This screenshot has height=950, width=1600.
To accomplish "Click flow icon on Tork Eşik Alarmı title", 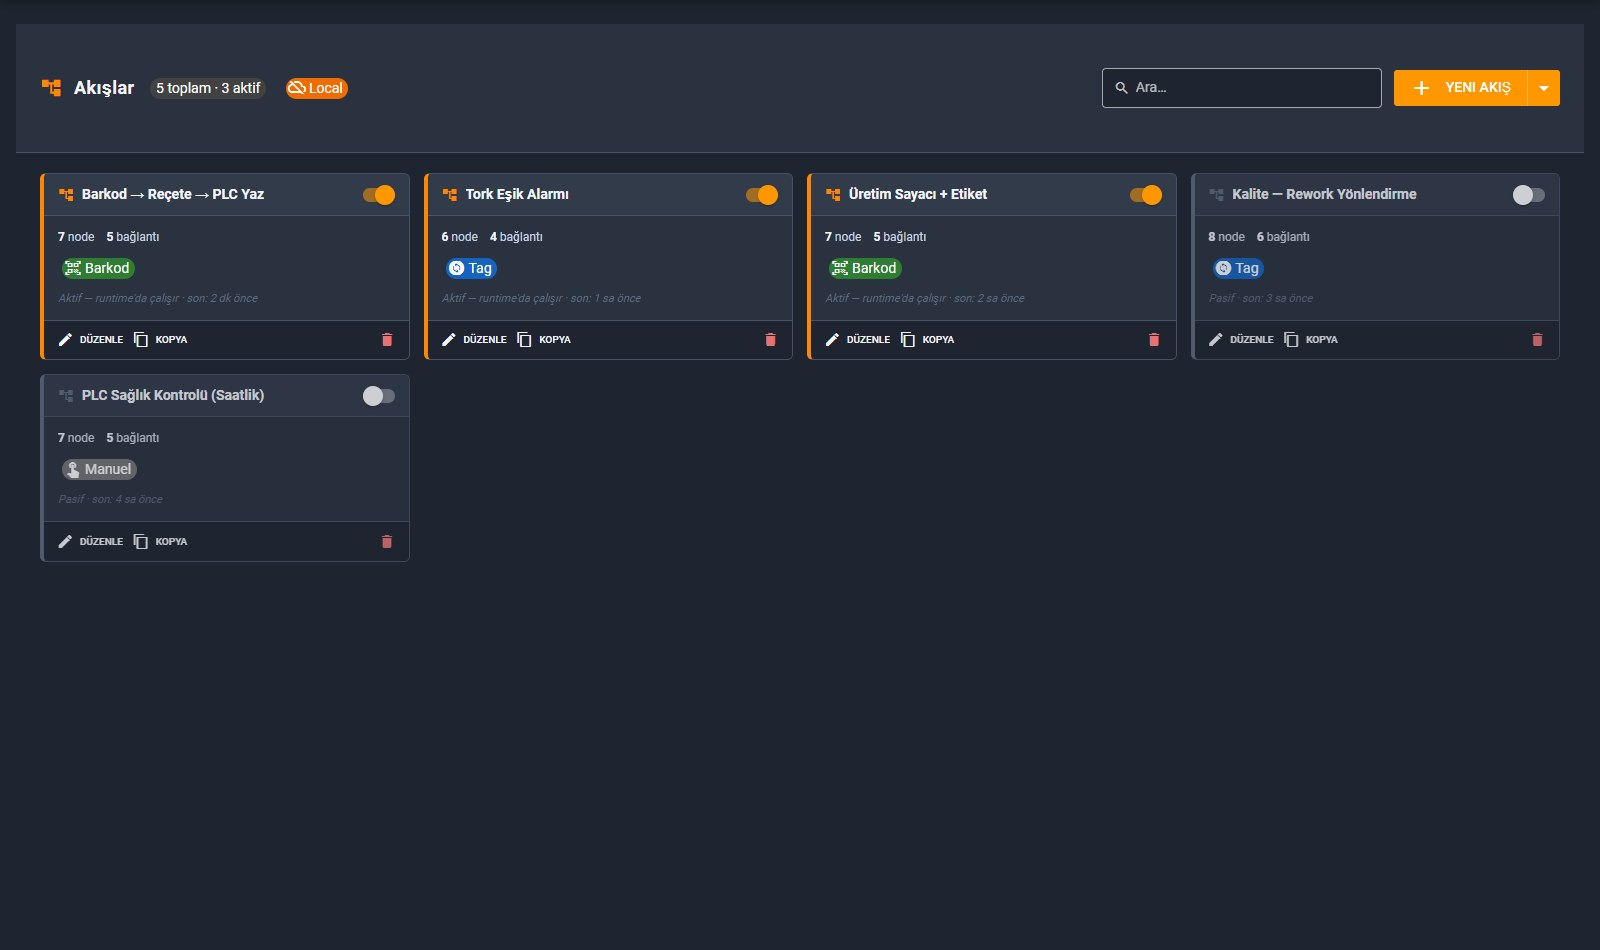I will (x=450, y=195).
